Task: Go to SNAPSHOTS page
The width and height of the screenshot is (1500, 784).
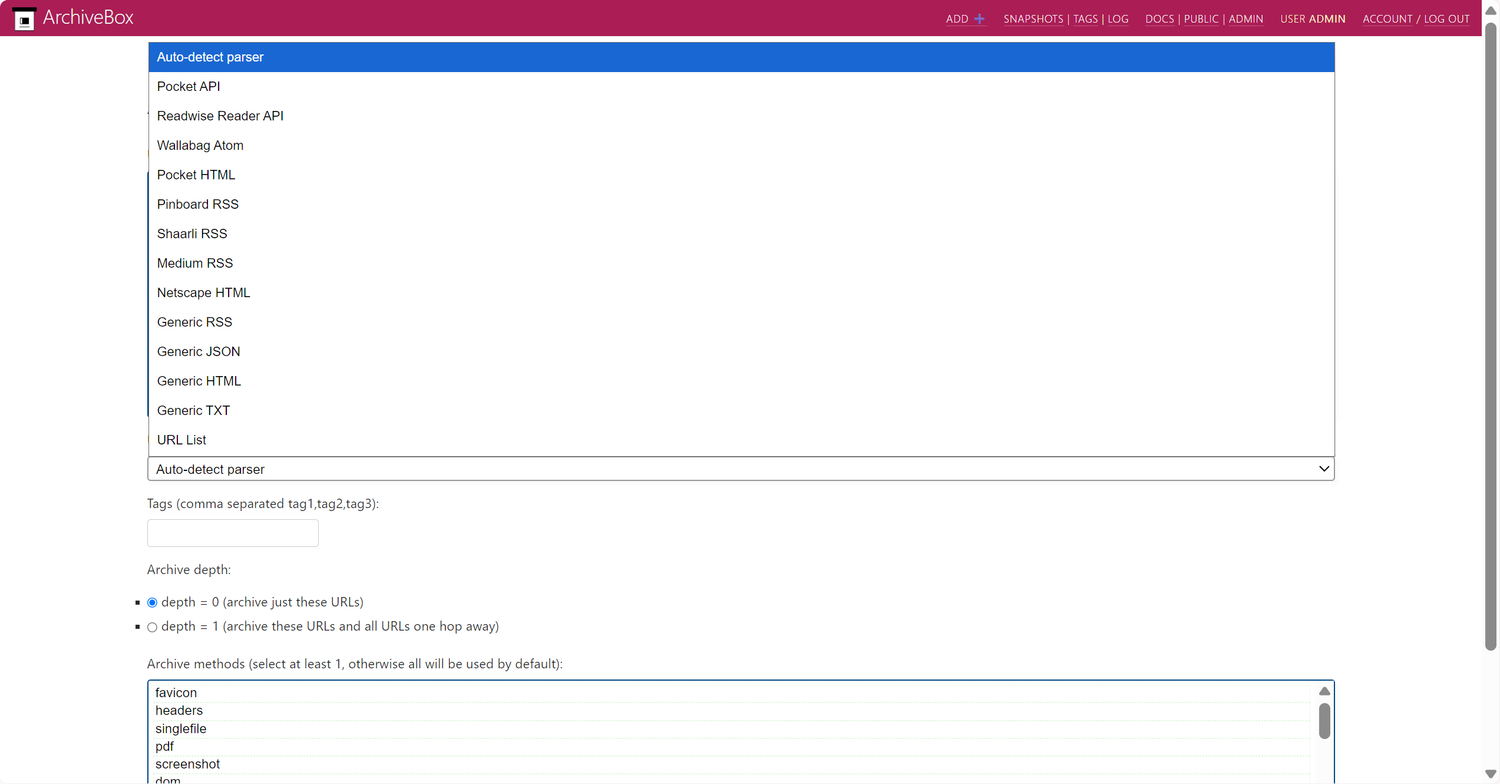Action: coord(1033,19)
